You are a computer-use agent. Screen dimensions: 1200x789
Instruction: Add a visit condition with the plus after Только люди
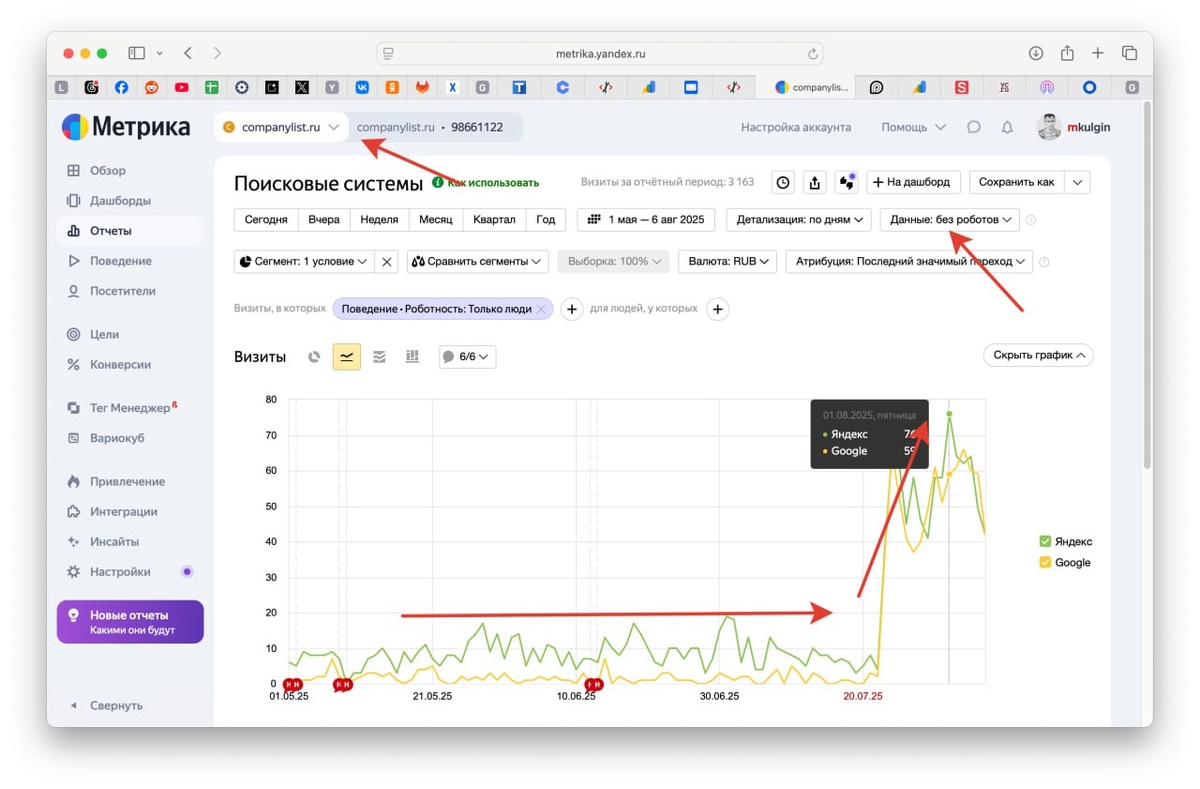(x=572, y=309)
